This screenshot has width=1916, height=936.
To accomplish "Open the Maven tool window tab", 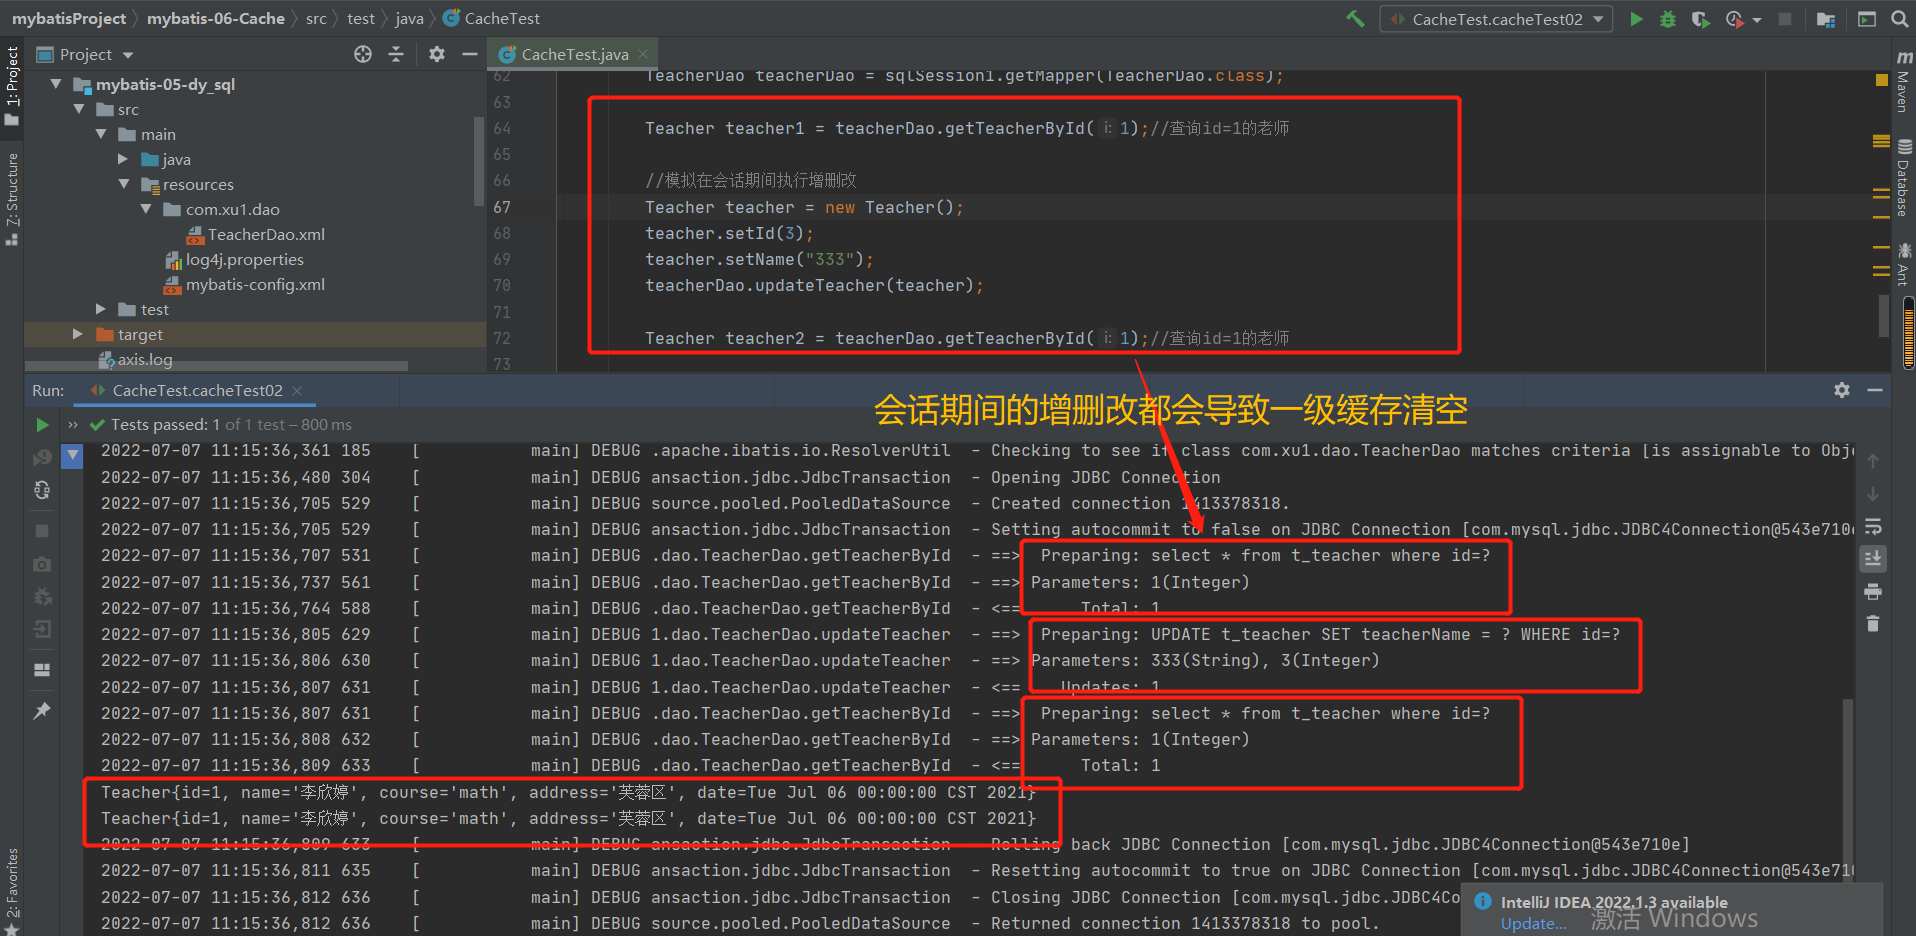I will click(x=1904, y=82).
